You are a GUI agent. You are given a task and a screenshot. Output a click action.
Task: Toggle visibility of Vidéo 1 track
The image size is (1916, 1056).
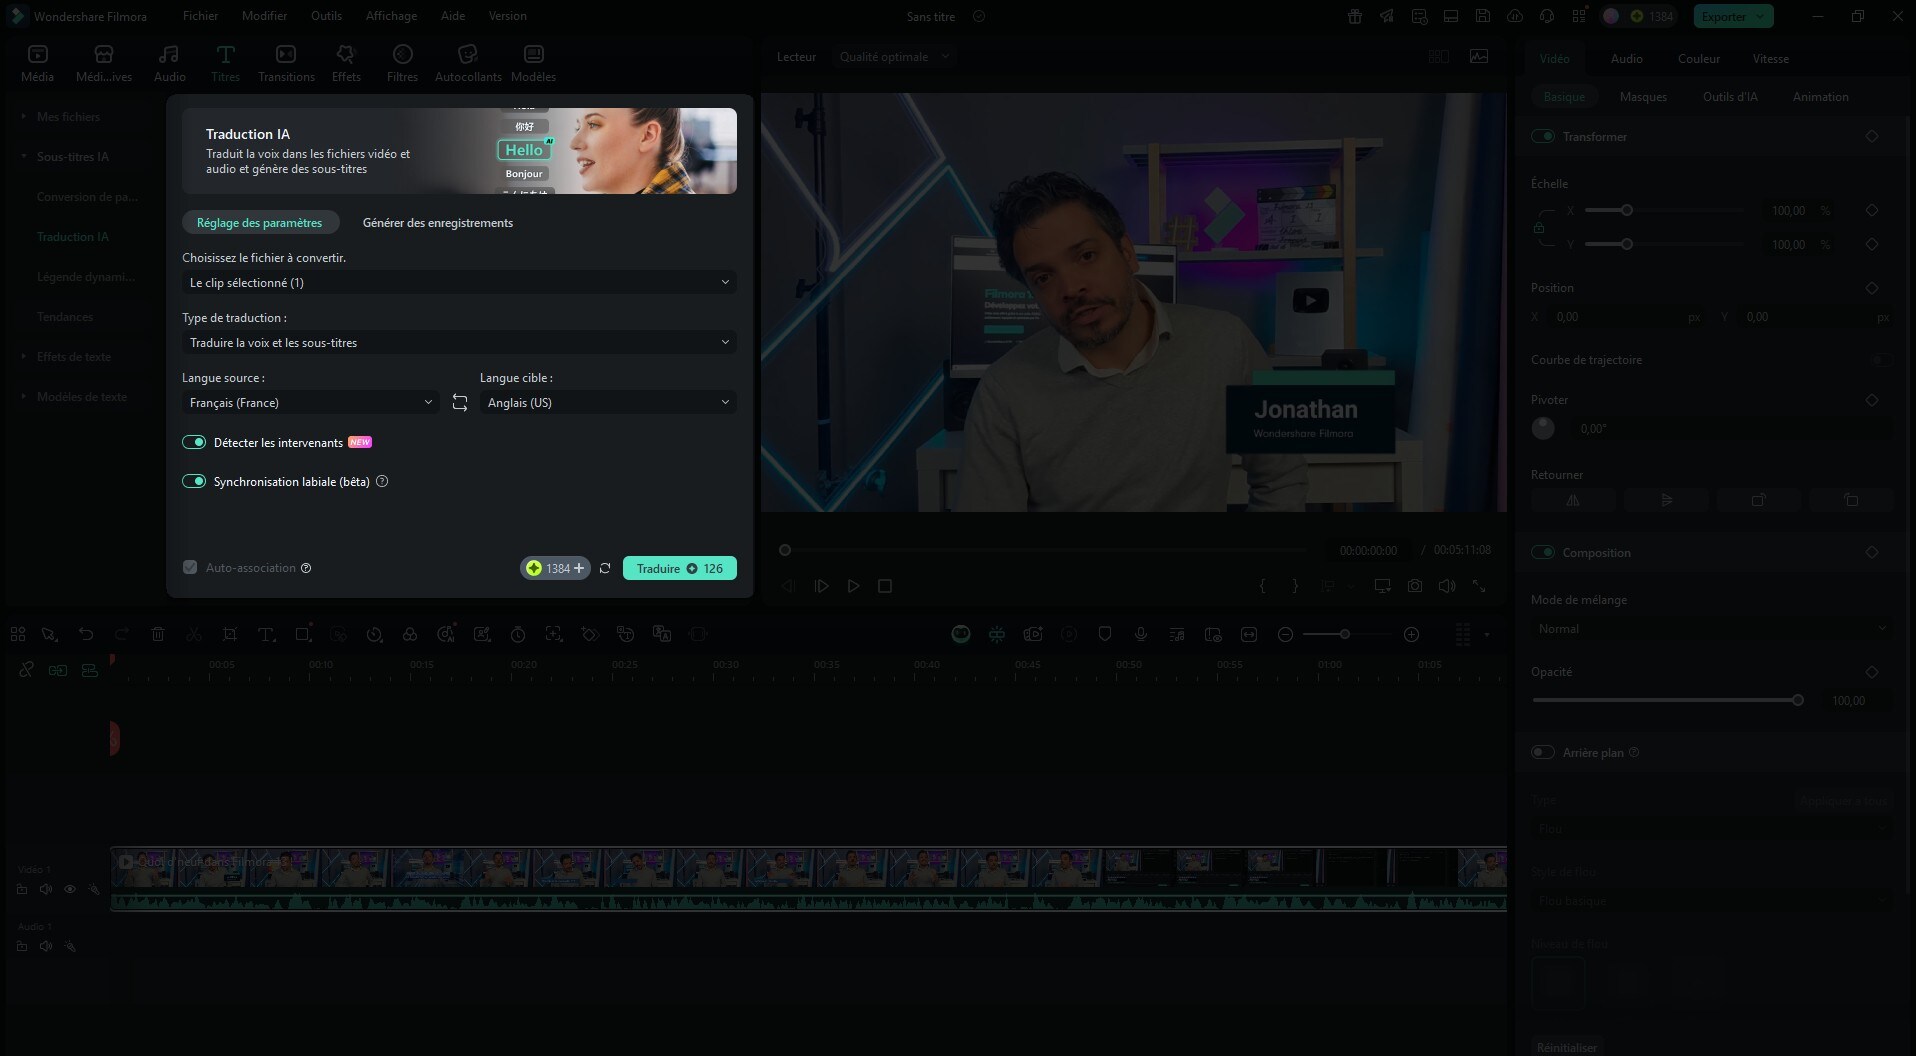coord(70,889)
